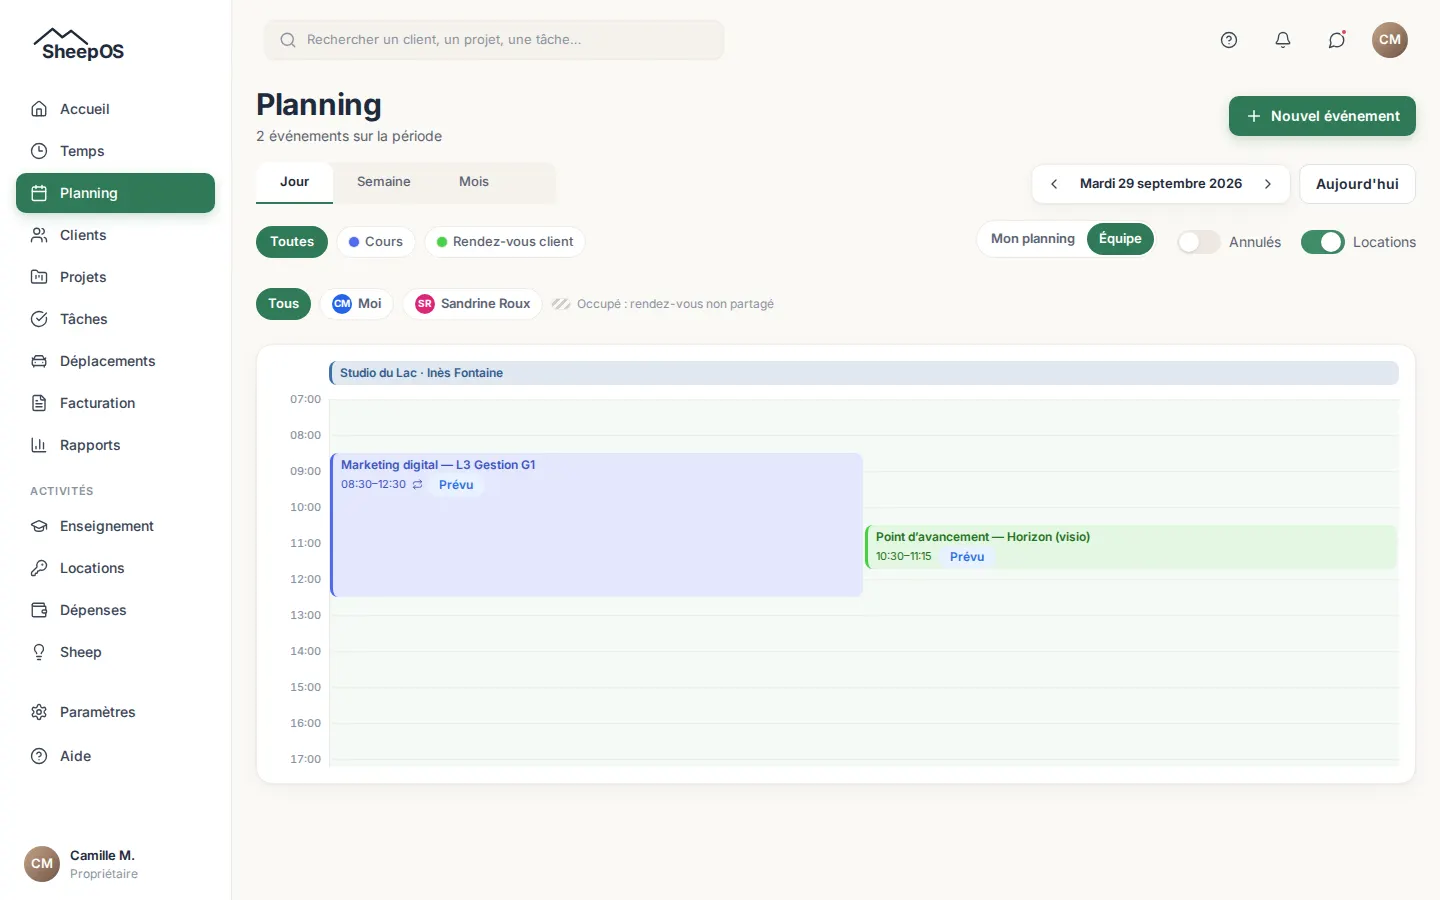
Task: Go to next day with right chevron
Action: click(x=1268, y=184)
